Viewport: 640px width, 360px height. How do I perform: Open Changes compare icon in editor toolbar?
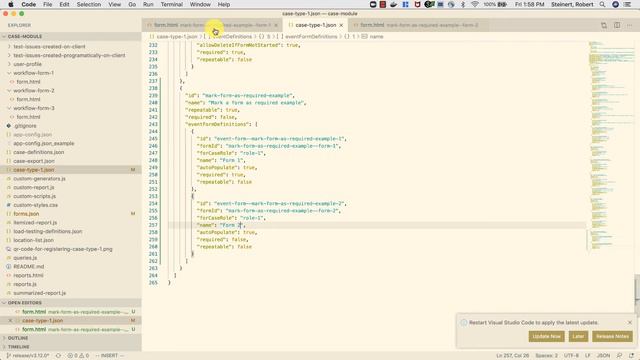[x=604, y=25]
